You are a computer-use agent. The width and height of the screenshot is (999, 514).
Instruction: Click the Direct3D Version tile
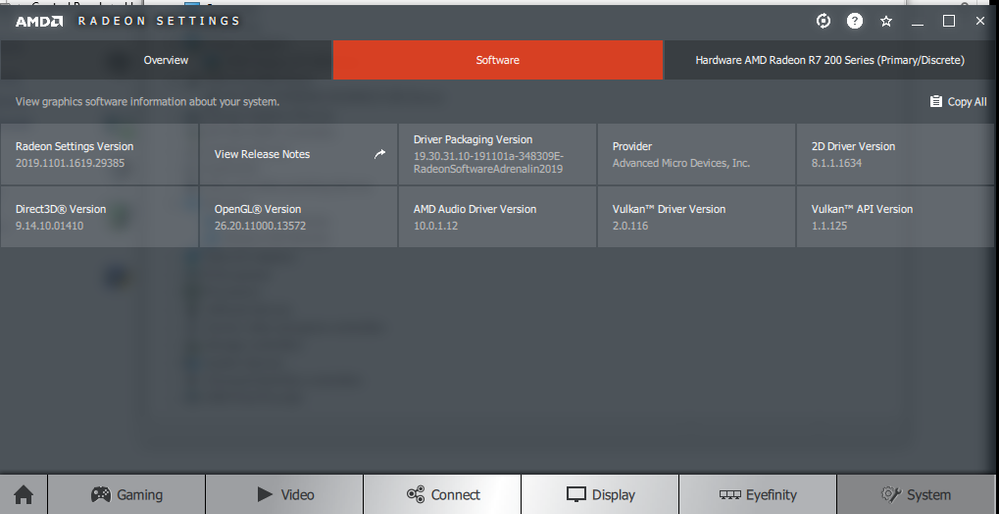pos(99,217)
